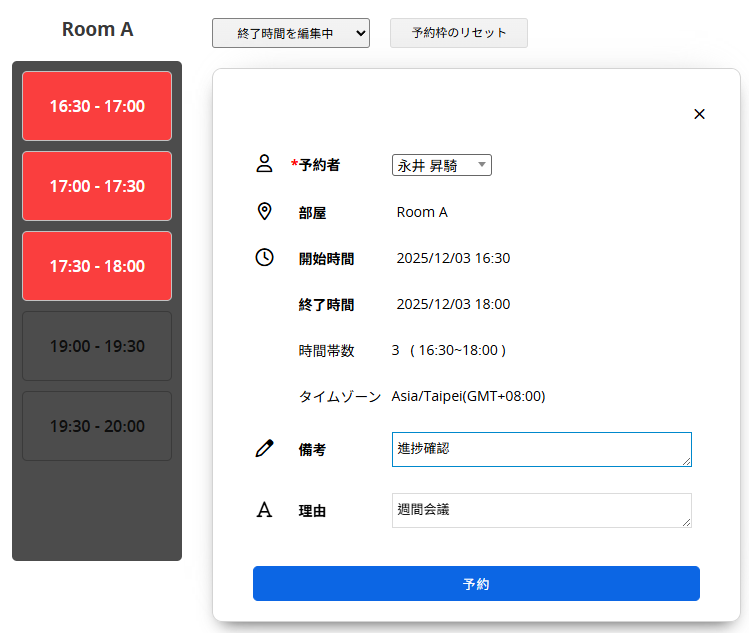Click the 終了時間 value 2025/12/03 18:00

click(453, 304)
